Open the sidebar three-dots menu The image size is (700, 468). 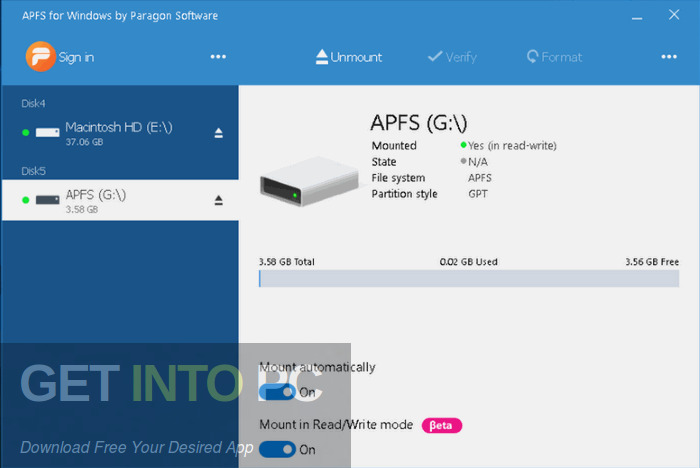pyautogui.click(x=218, y=57)
